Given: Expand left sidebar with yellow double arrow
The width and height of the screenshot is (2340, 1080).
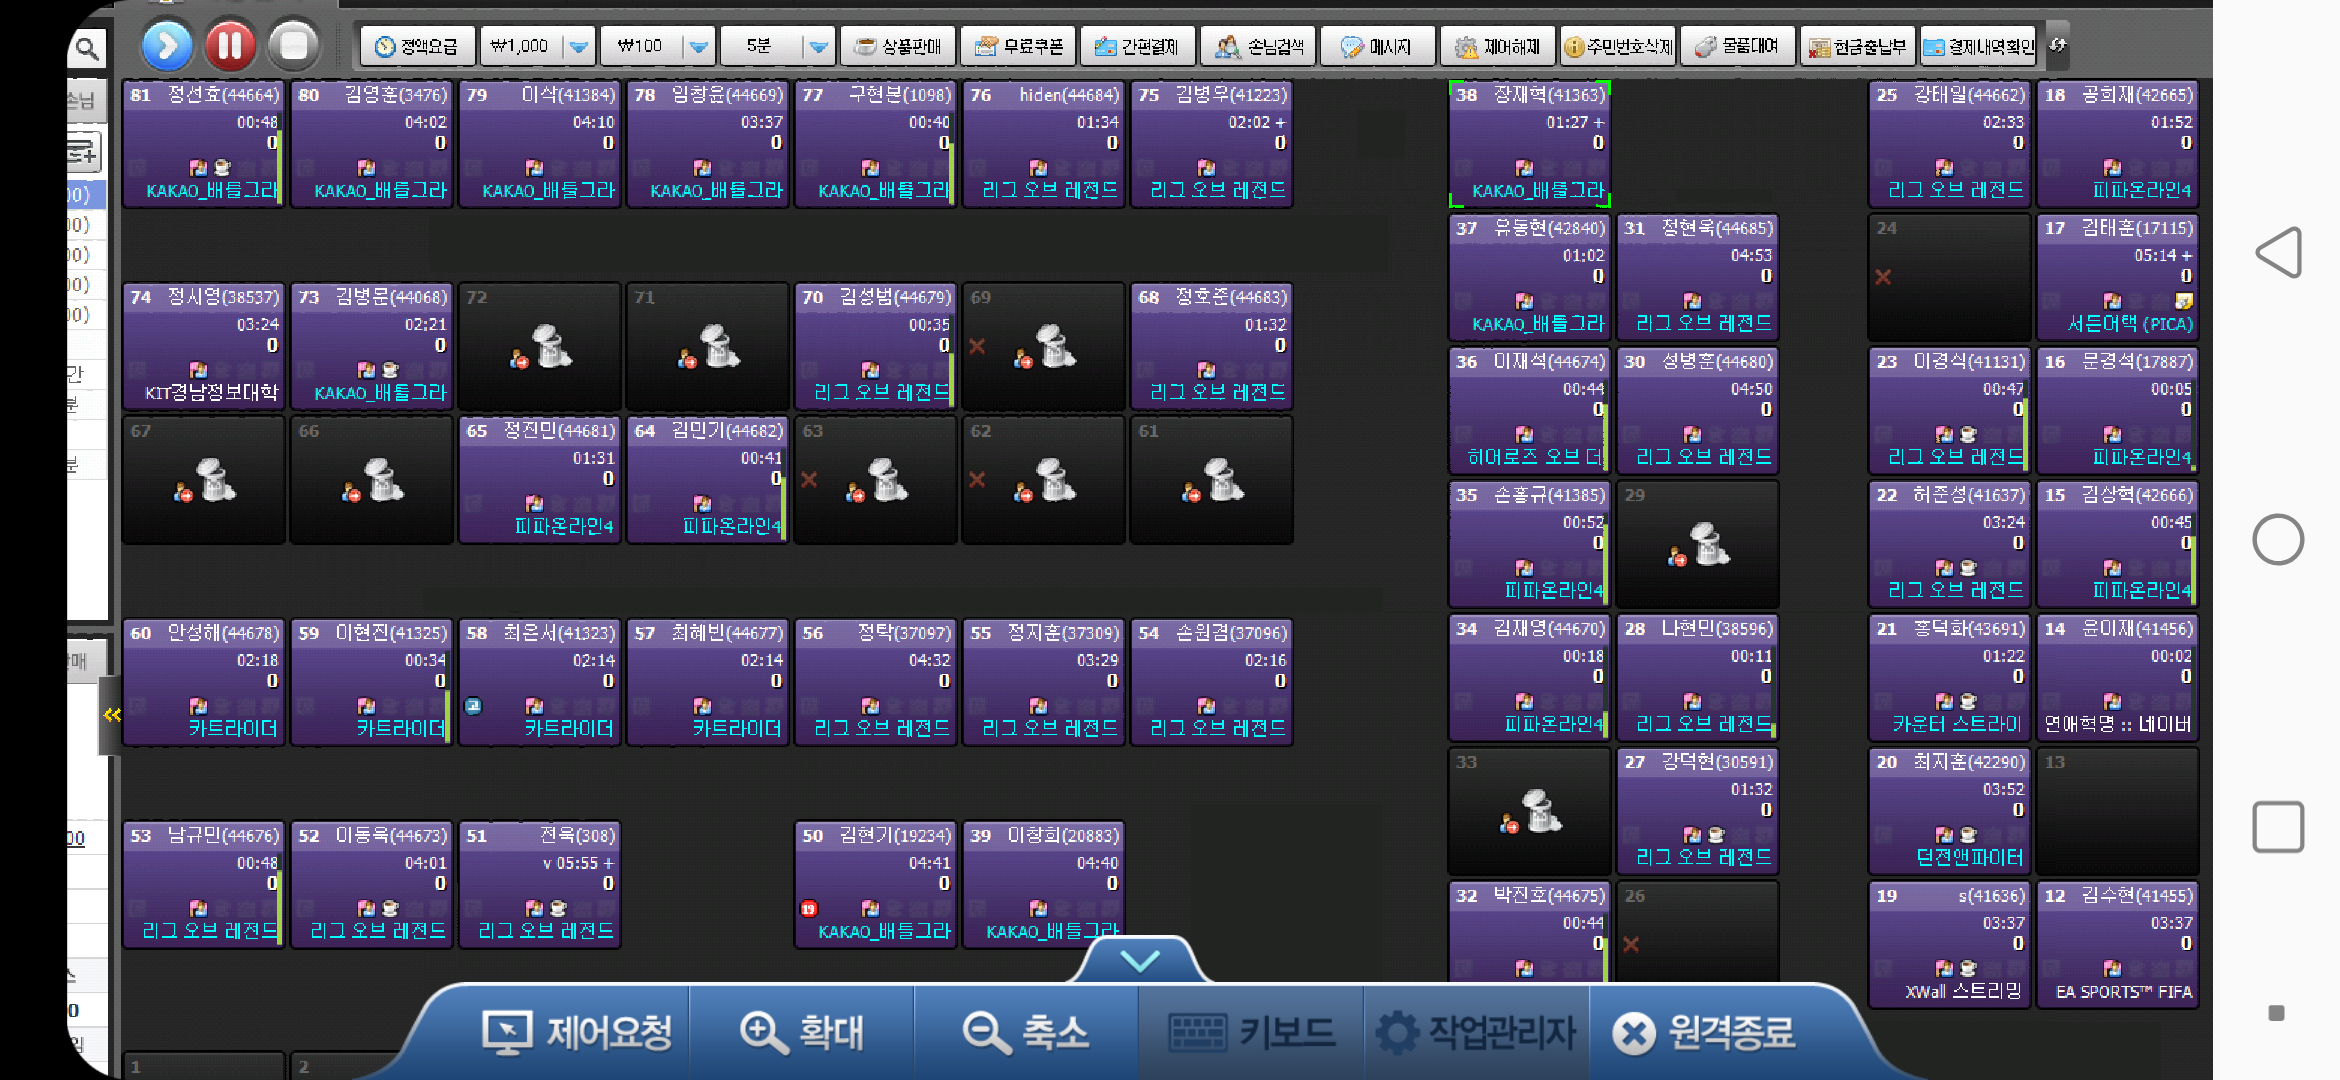Looking at the screenshot, I should (x=111, y=714).
